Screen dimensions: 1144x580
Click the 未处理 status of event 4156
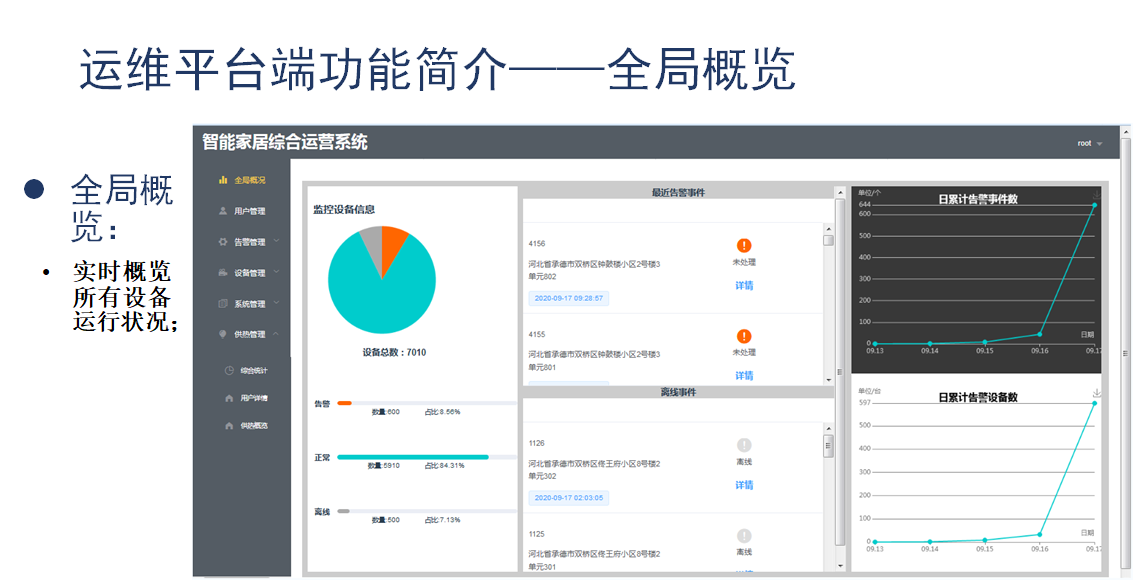tap(744, 262)
